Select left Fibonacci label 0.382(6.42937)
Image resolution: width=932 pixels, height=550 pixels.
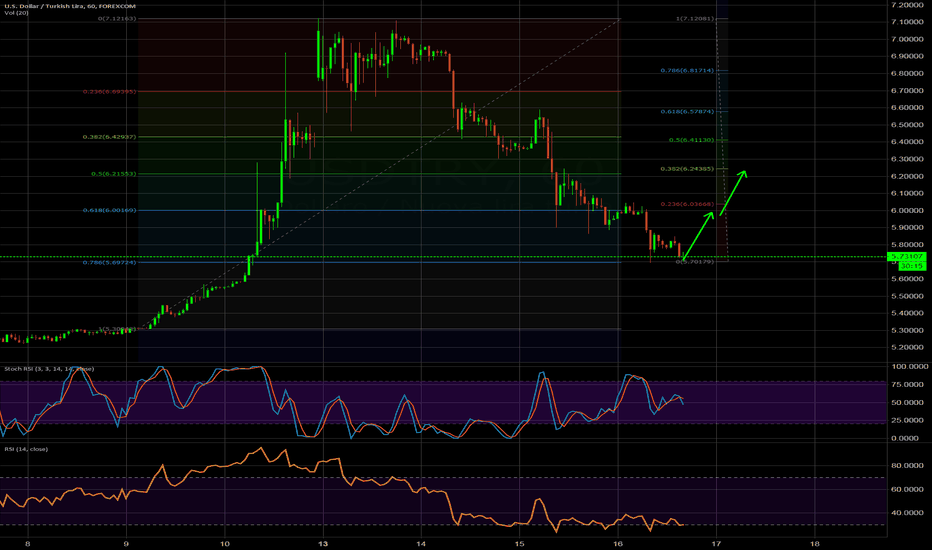point(109,137)
